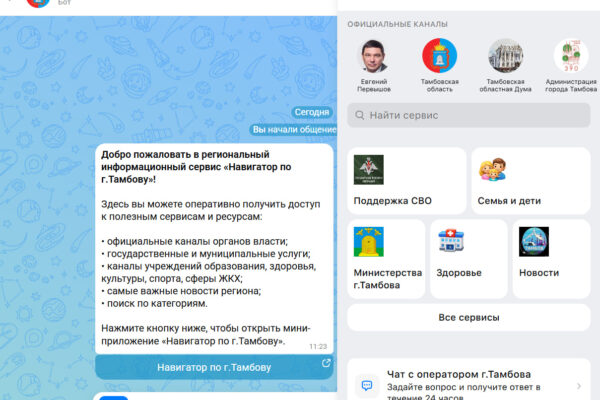The width and height of the screenshot is (600, 400).
Task: Select the Здоровье card label
Action: [x=459, y=273]
